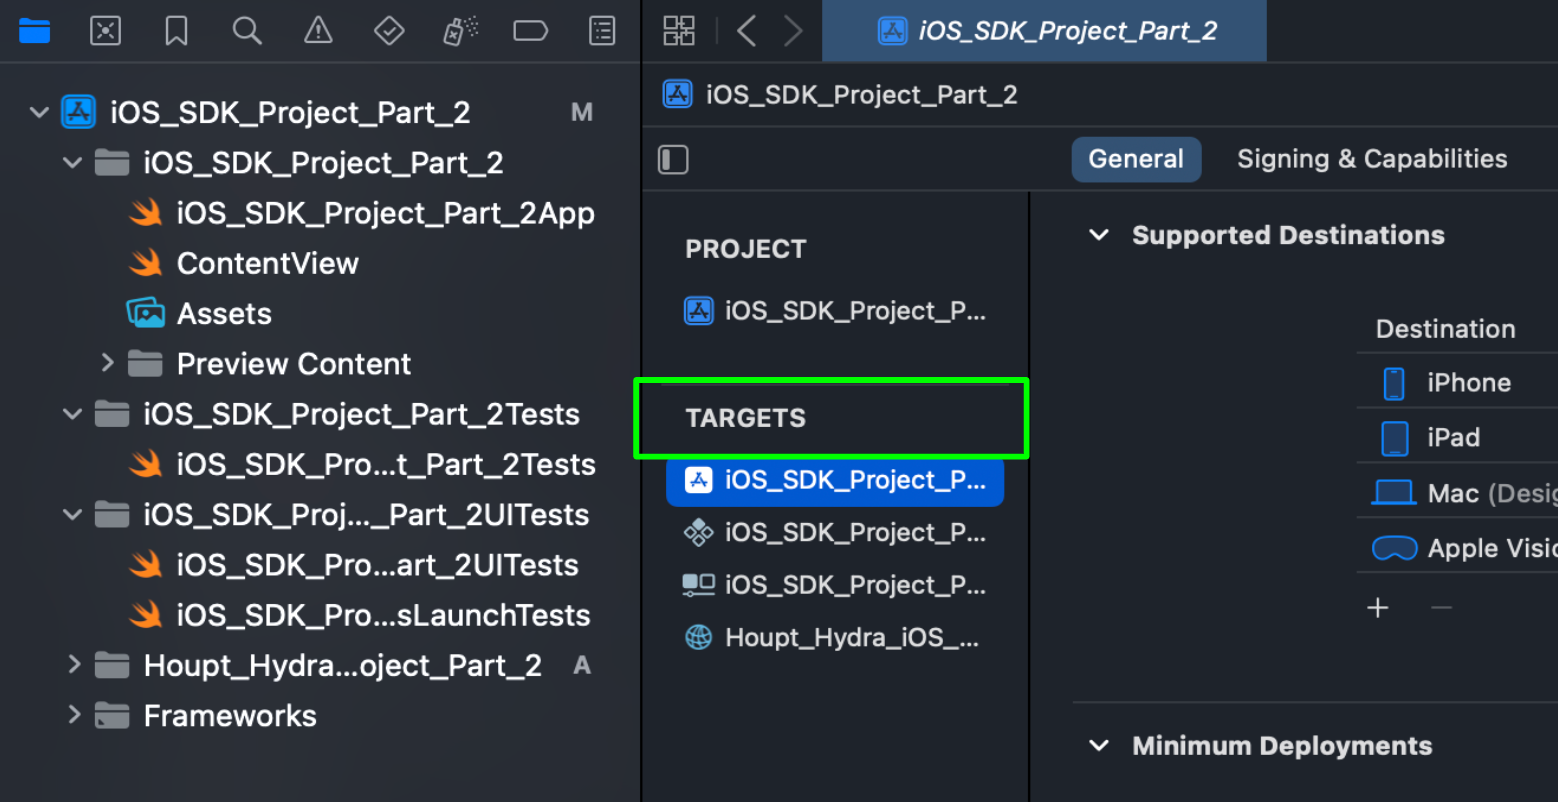Image resolution: width=1558 pixels, height=802 pixels.
Task: Click the M status badge on project
Action: tap(582, 112)
